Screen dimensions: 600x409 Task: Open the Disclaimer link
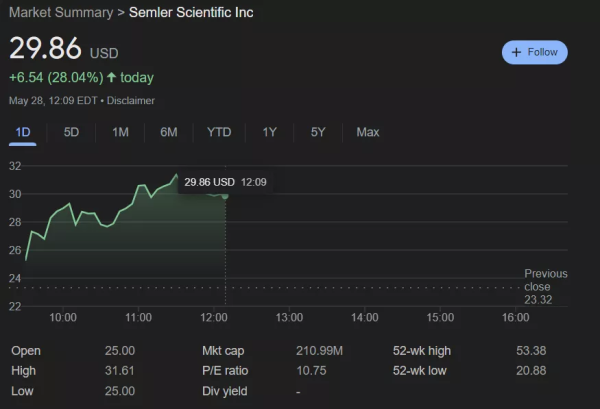click(x=130, y=101)
